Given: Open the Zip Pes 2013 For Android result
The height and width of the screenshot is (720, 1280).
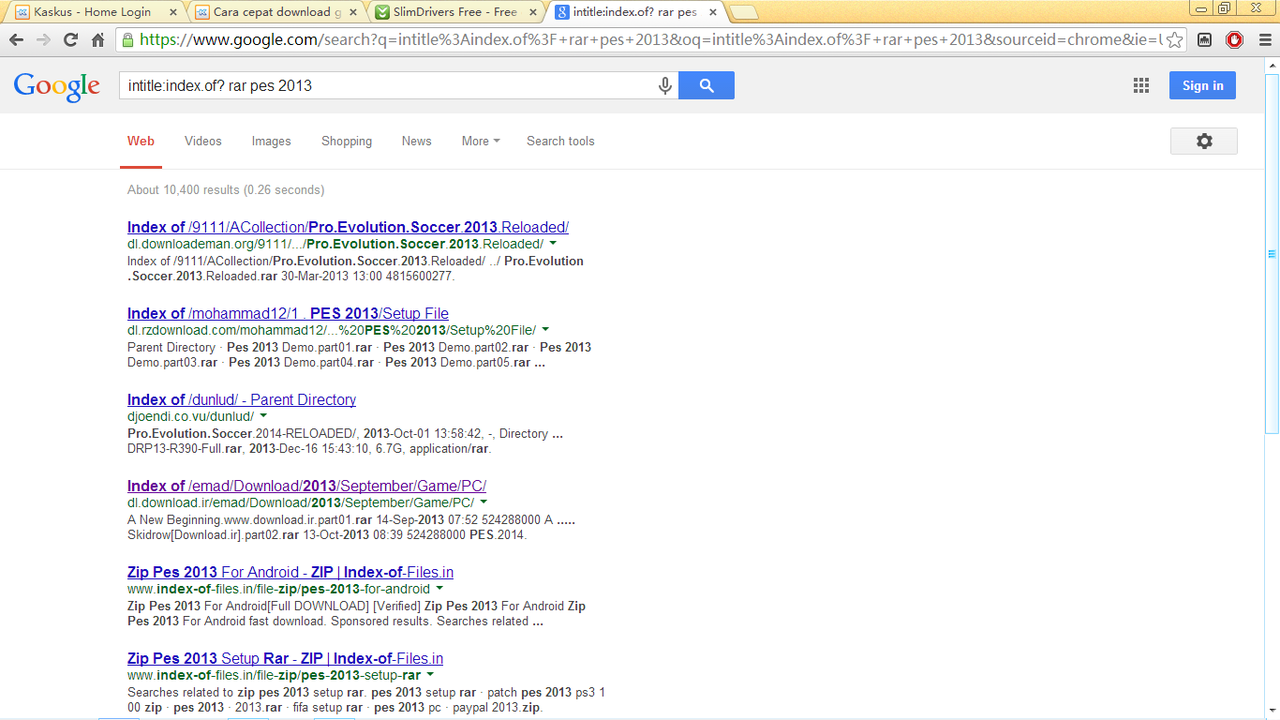Looking at the screenshot, I should tap(290, 572).
